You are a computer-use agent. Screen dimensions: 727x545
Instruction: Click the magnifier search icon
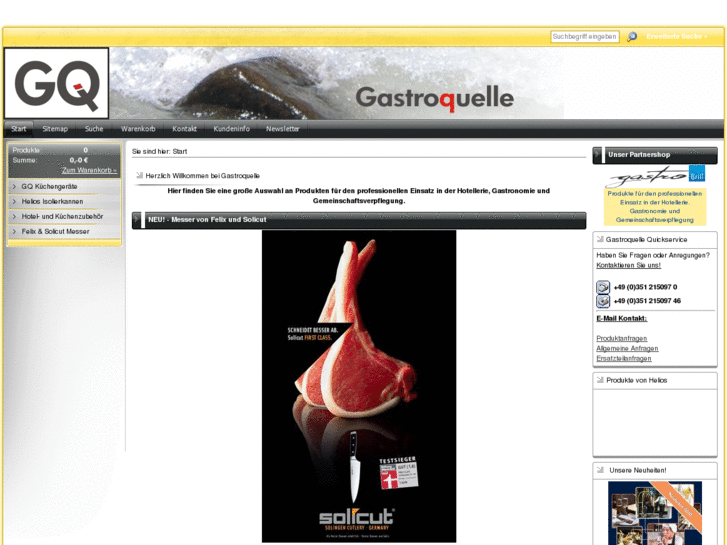tap(631, 37)
